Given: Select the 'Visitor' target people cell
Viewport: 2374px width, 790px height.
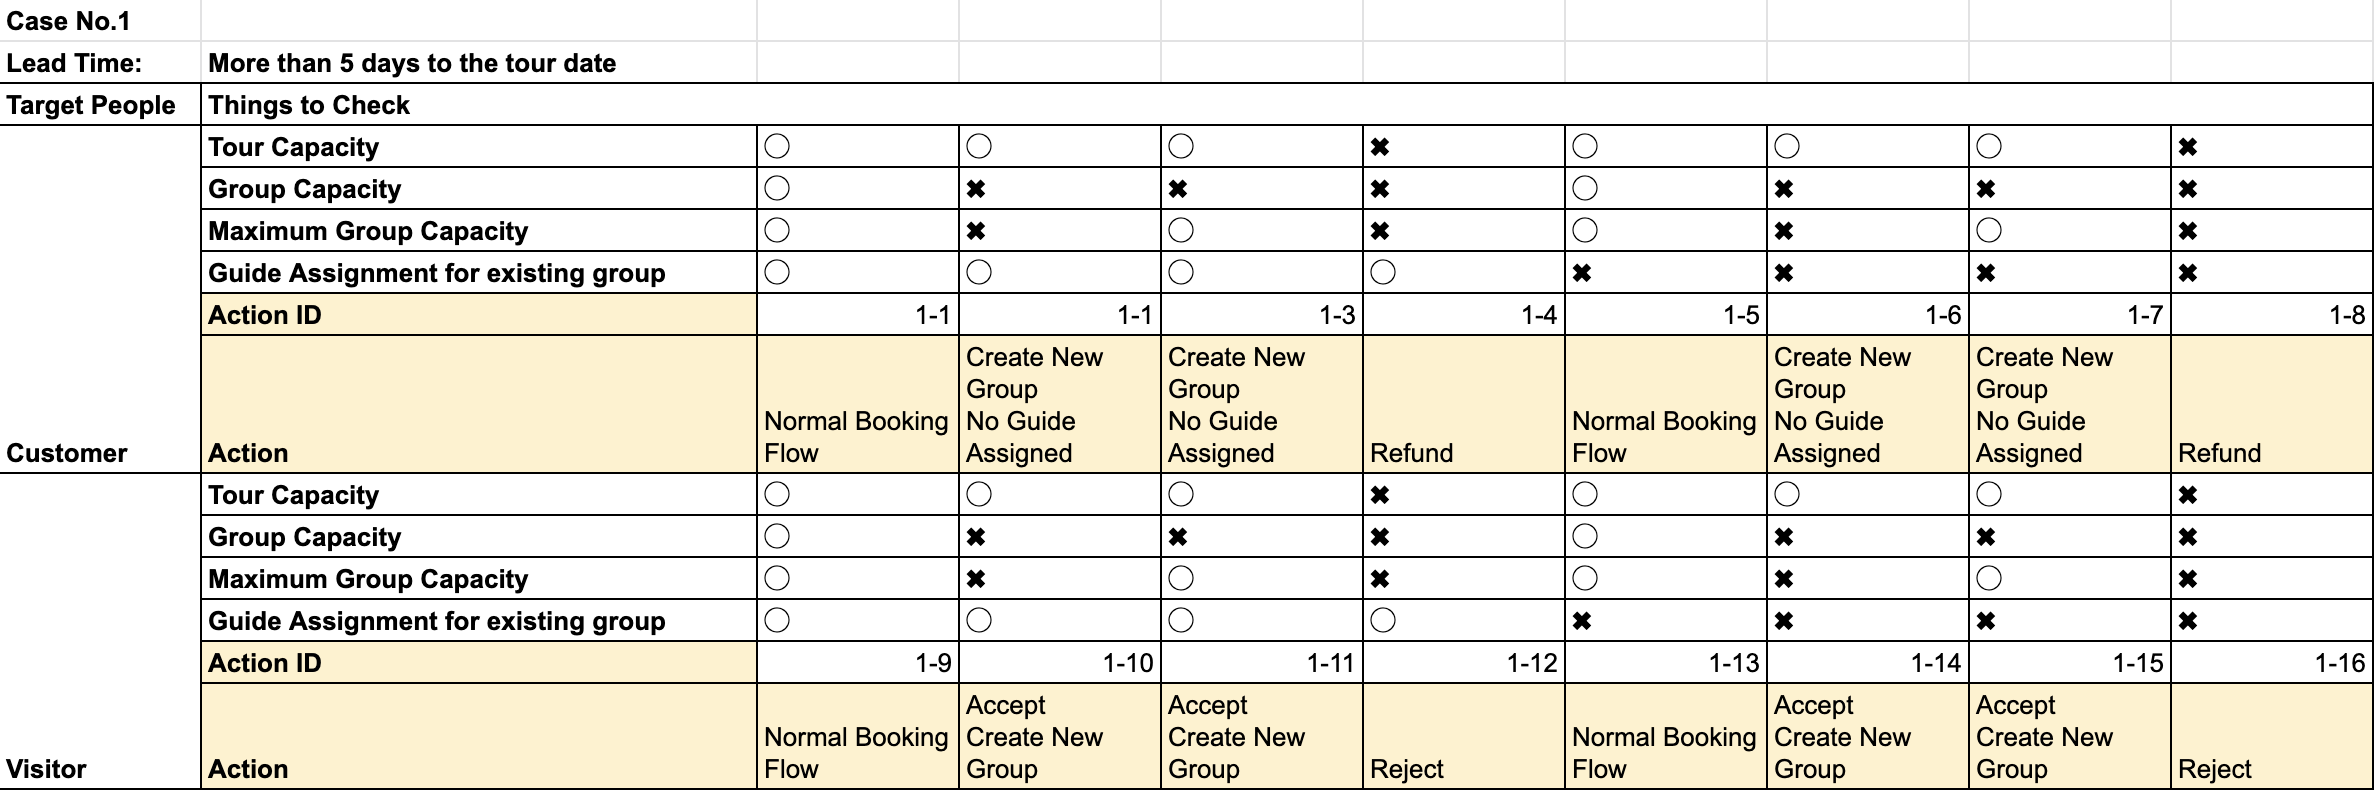Looking at the screenshot, I should click(46, 769).
